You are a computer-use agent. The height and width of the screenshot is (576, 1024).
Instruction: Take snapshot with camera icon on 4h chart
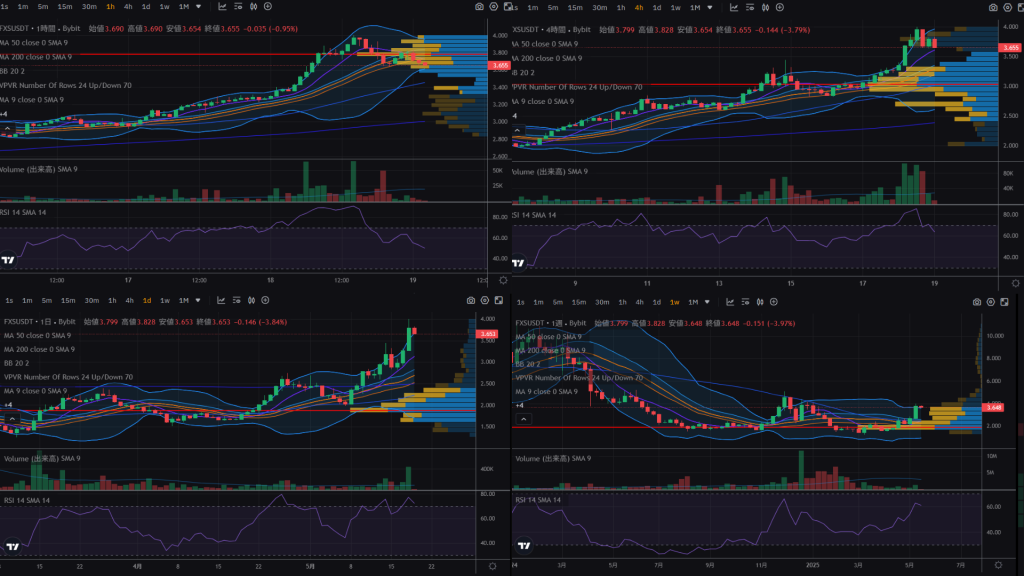pyautogui.click(x=993, y=8)
